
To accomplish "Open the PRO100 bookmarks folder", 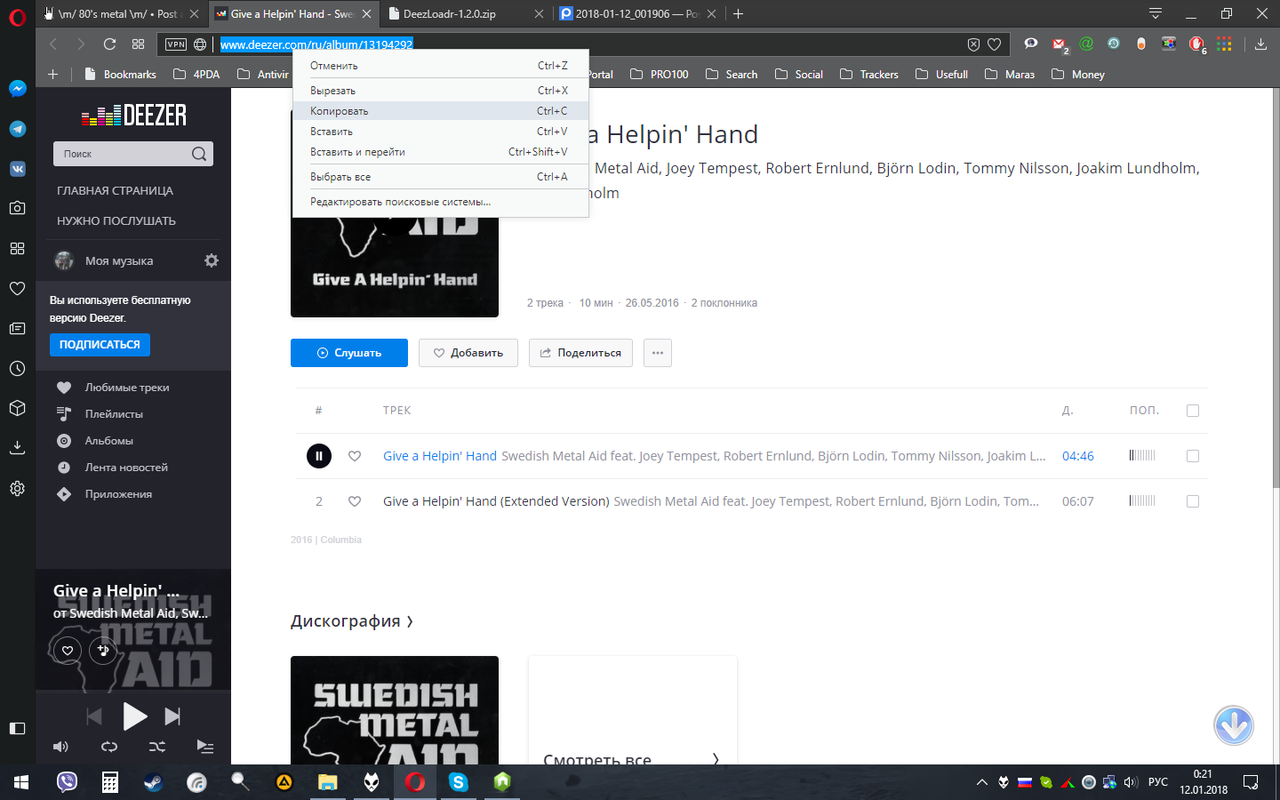I will point(659,74).
